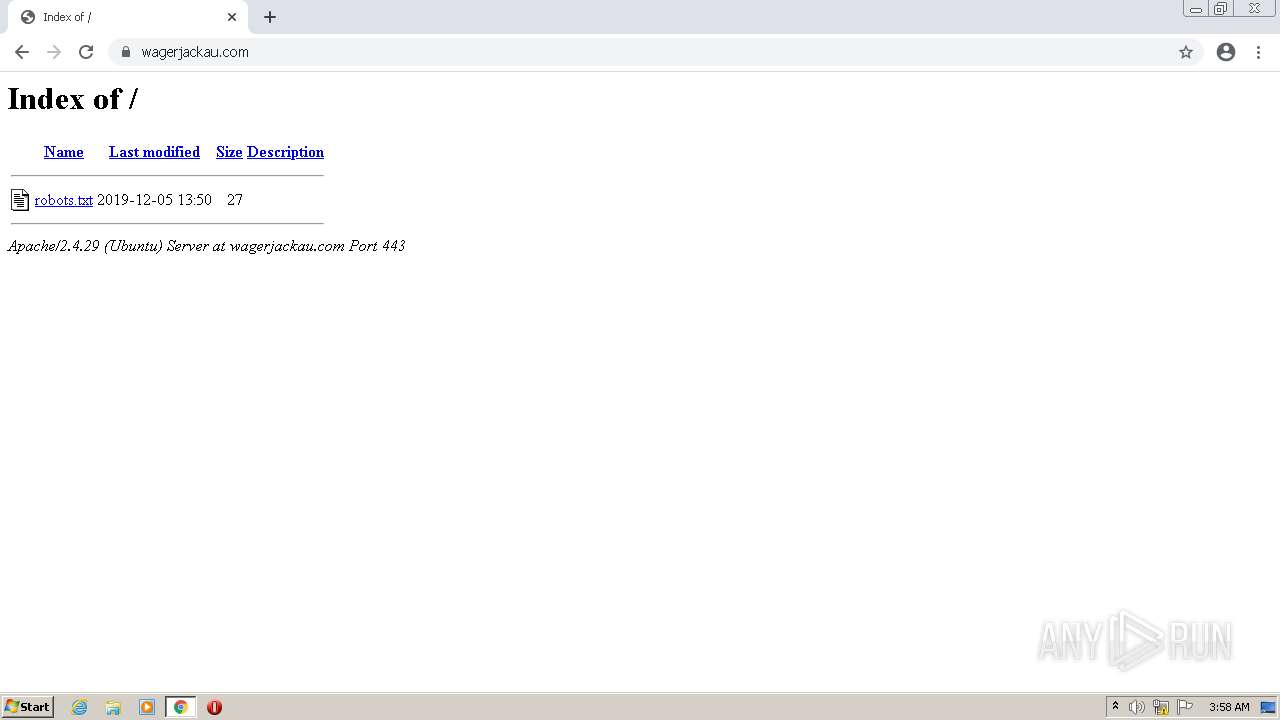The height and width of the screenshot is (720, 1280).
Task: Click the 'Index of /' page heading
Action: (73, 98)
